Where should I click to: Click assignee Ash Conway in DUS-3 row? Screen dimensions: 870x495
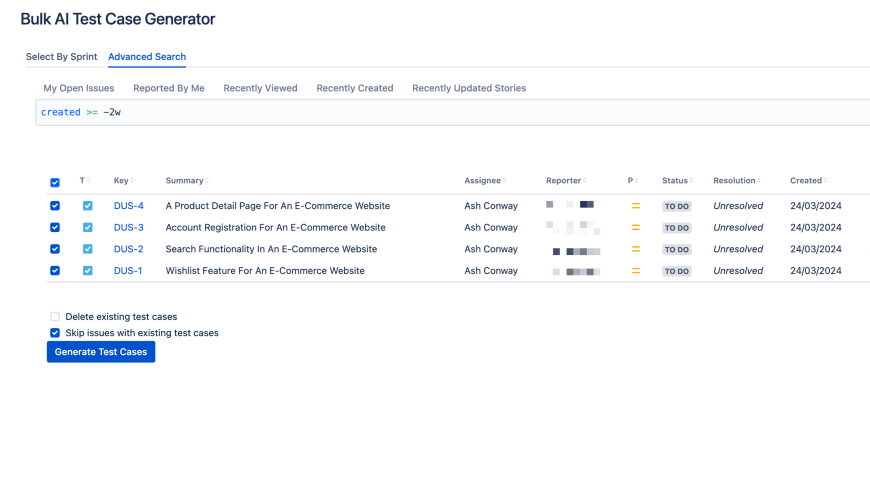(x=491, y=228)
